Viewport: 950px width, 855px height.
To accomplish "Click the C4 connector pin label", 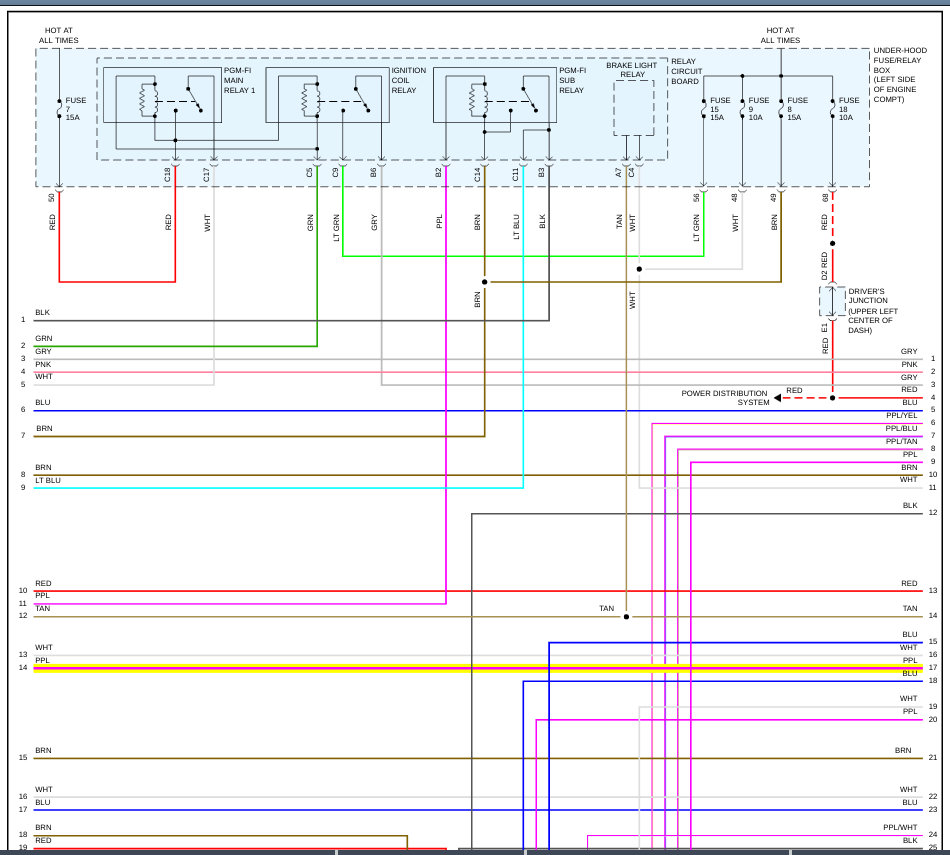I will click(631, 173).
